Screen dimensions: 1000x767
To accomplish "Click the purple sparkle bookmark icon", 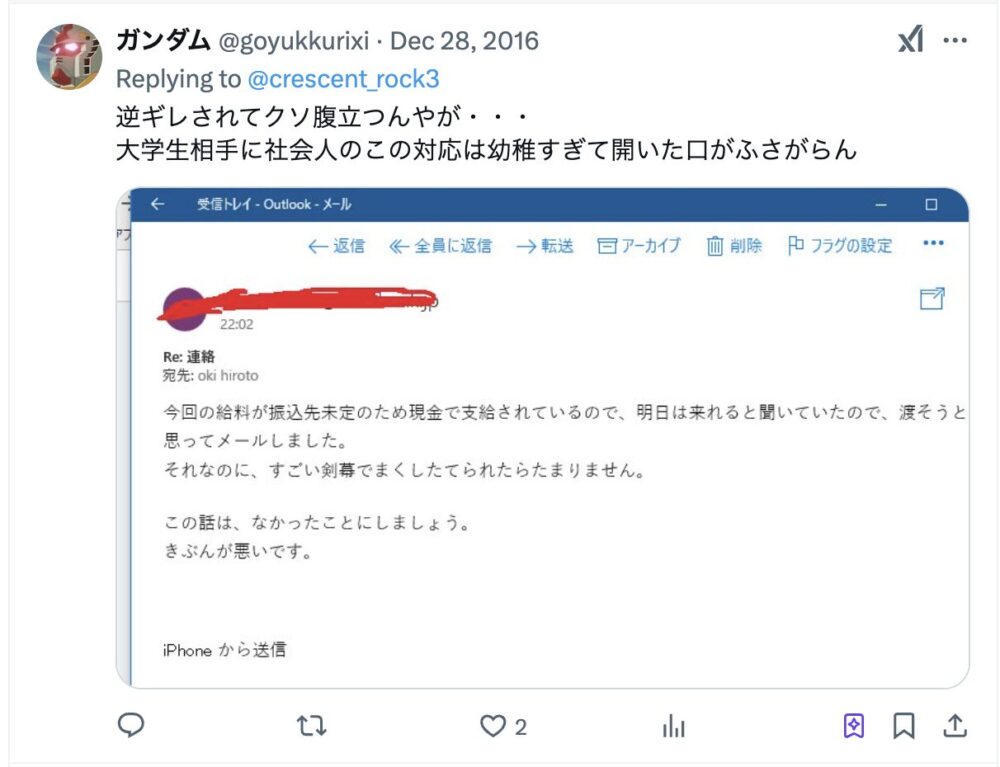I will pos(854,726).
